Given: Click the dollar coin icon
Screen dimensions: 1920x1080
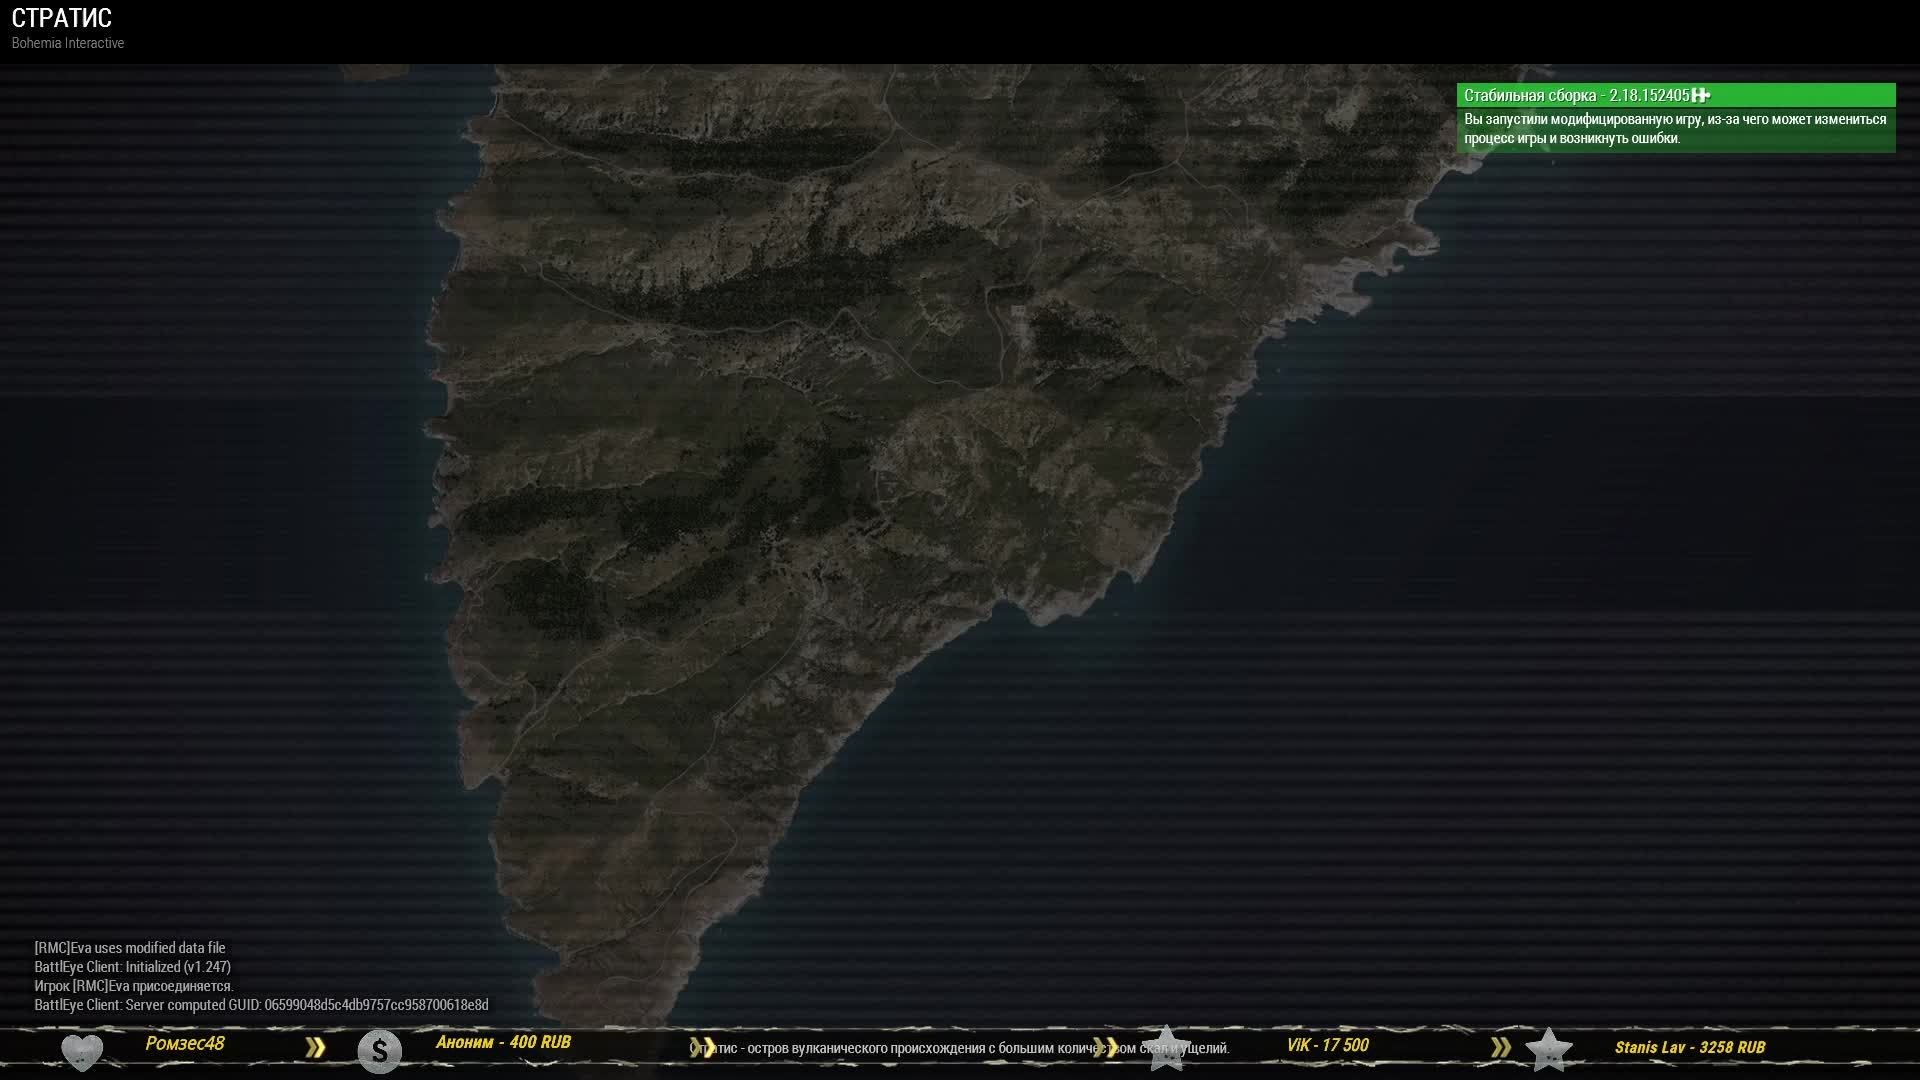Looking at the screenshot, I should tap(379, 1051).
